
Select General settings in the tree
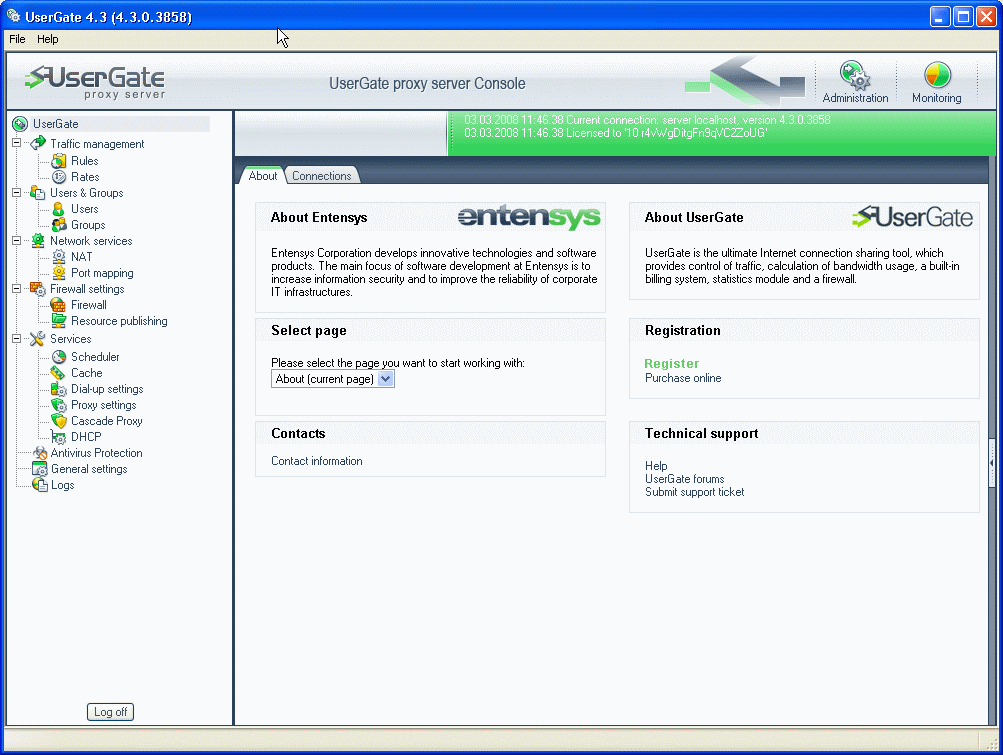click(x=89, y=468)
